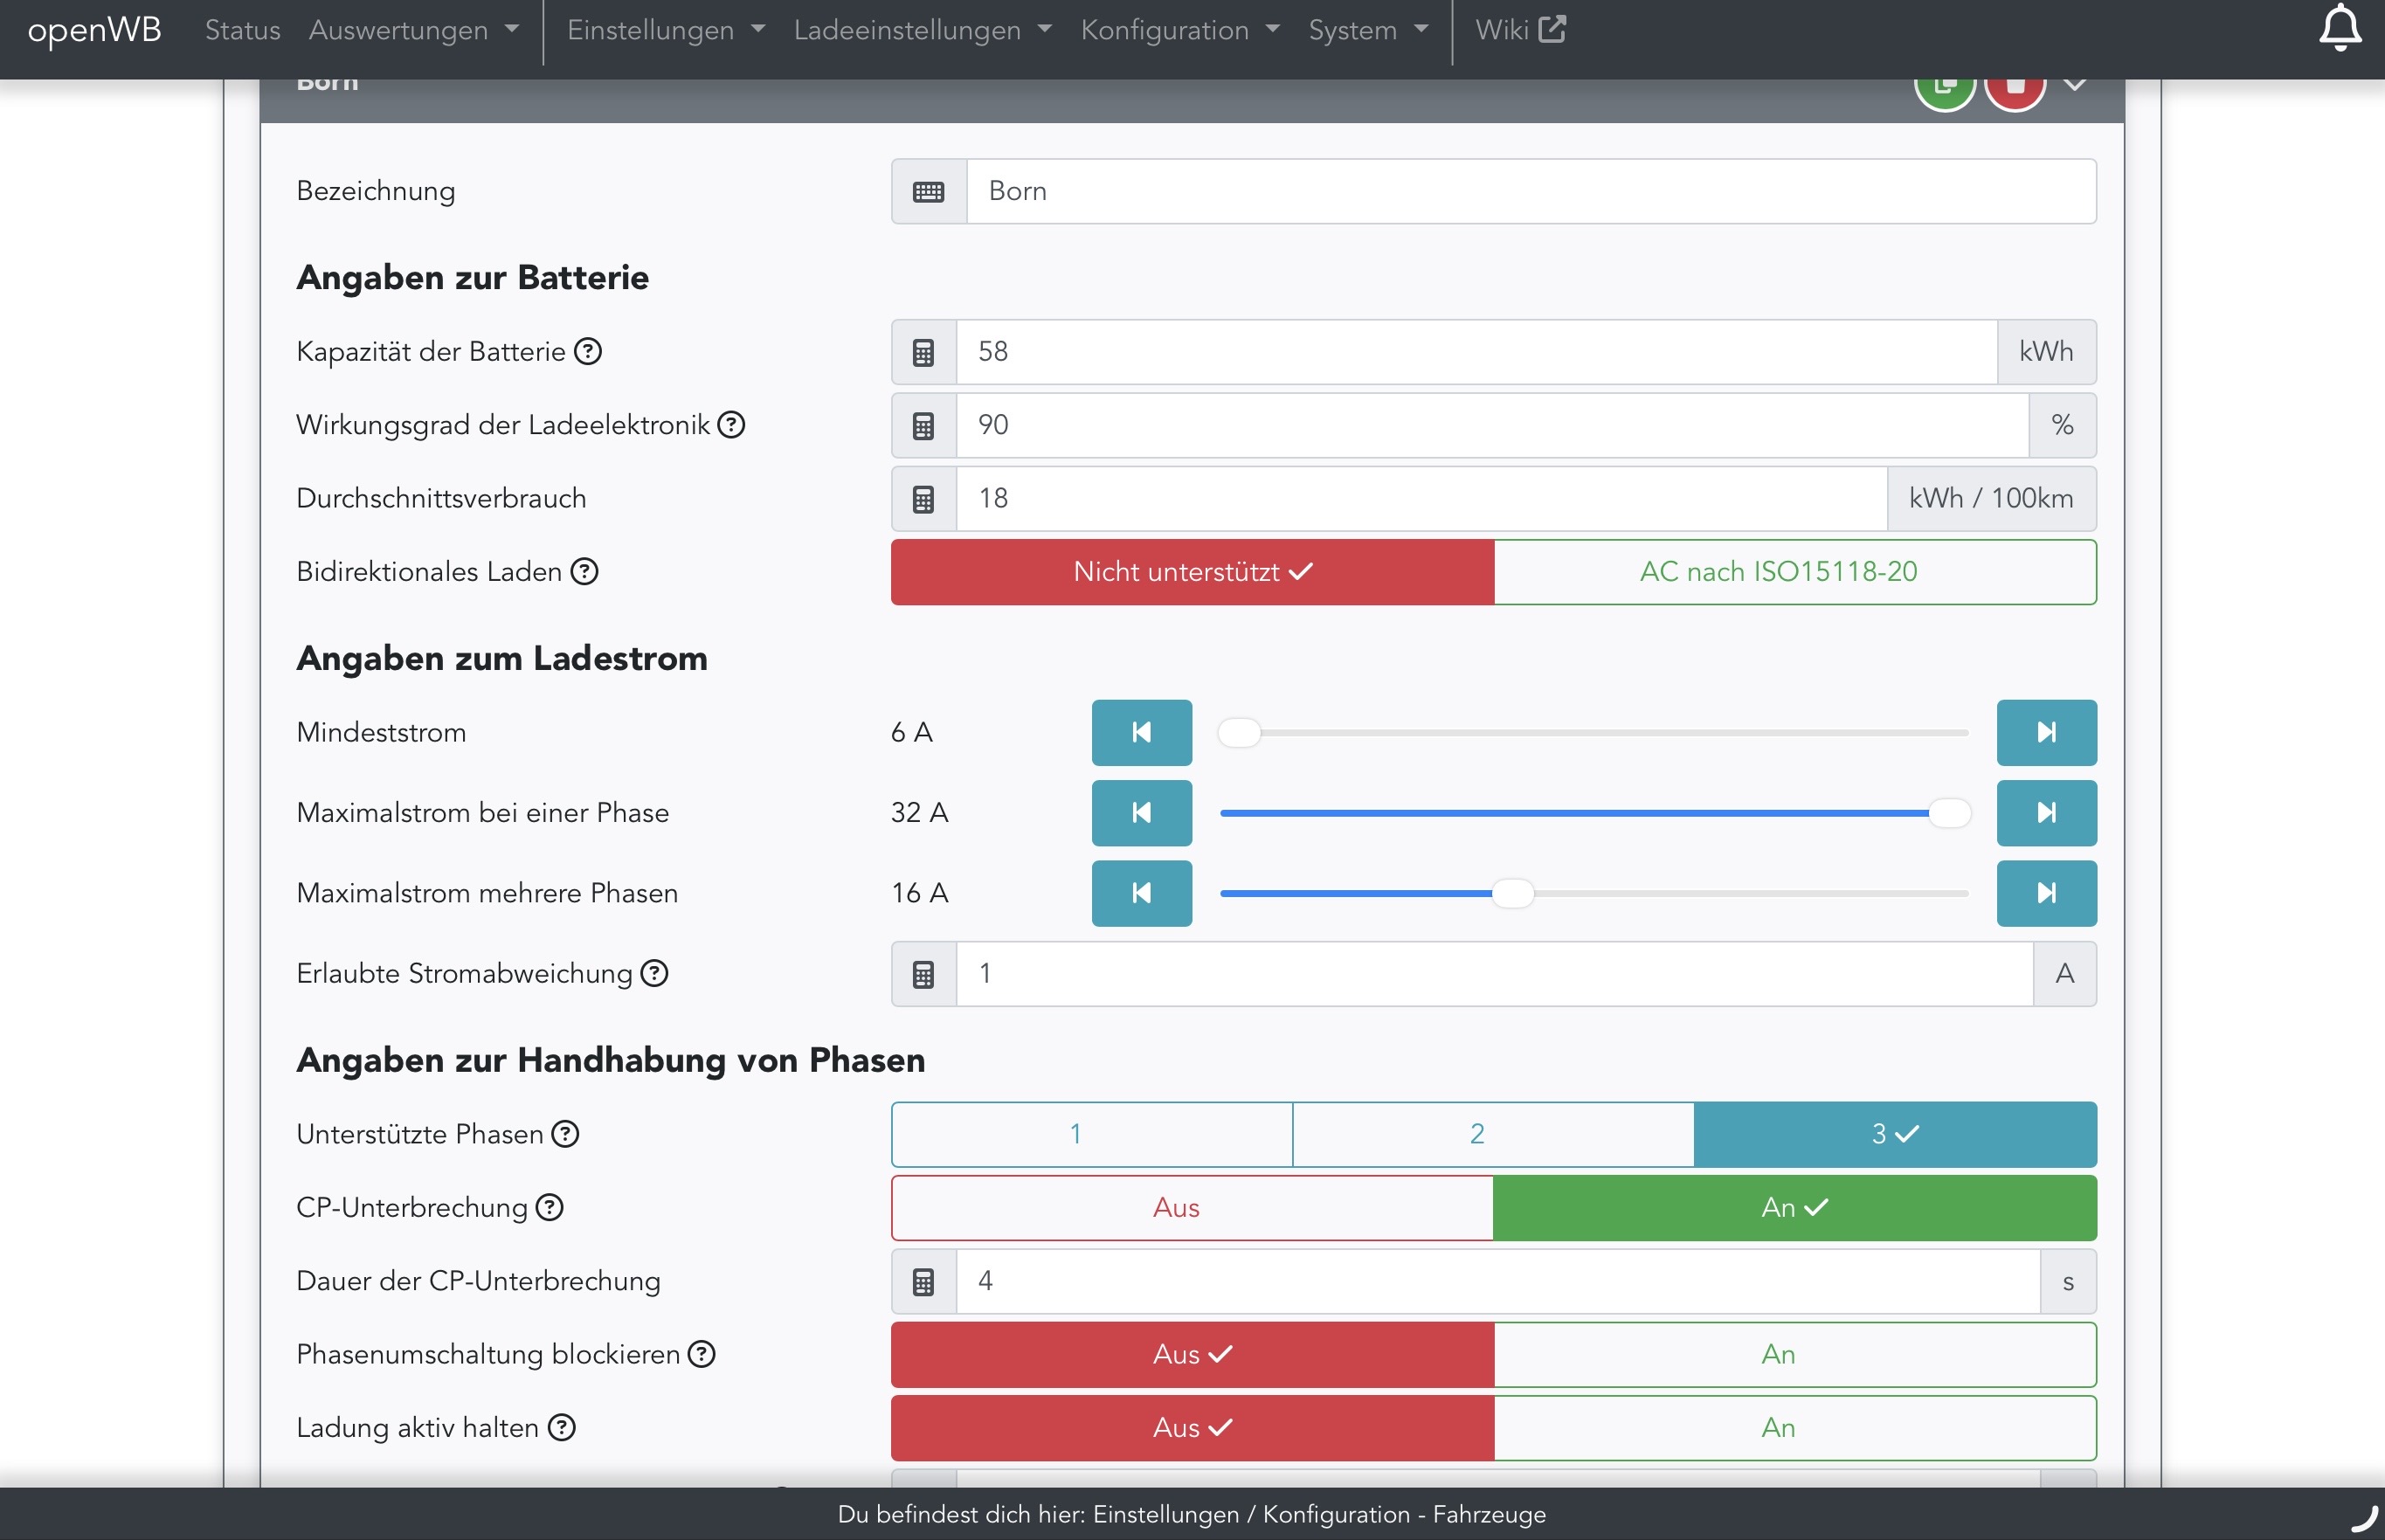Image resolution: width=2385 pixels, height=1540 pixels.
Task: Click help icon next to CP-Unterbrechung
Action: (x=550, y=1208)
